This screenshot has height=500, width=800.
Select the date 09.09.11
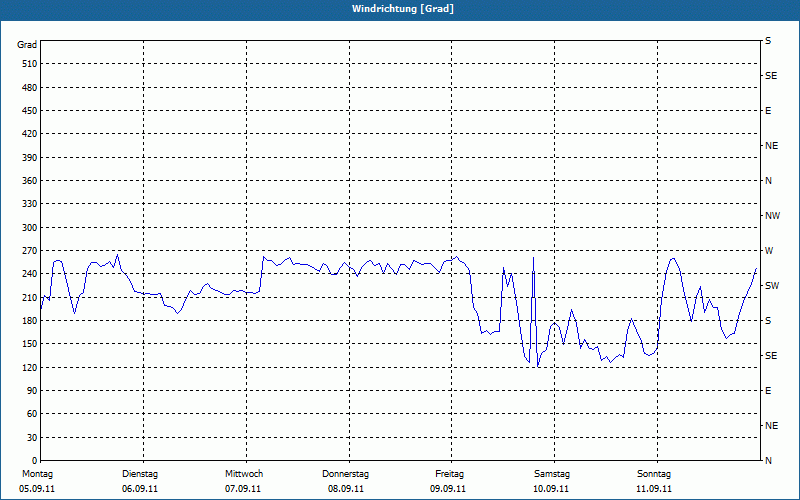[448, 489]
